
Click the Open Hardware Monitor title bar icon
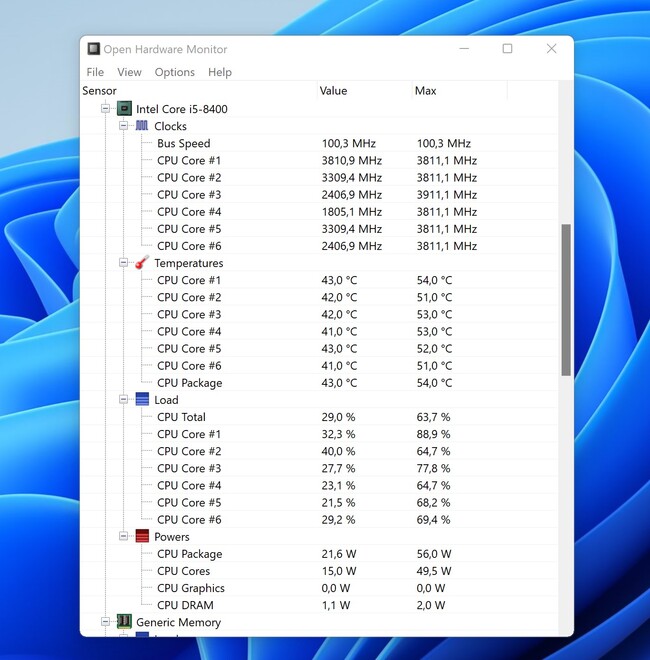(x=94, y=49)
